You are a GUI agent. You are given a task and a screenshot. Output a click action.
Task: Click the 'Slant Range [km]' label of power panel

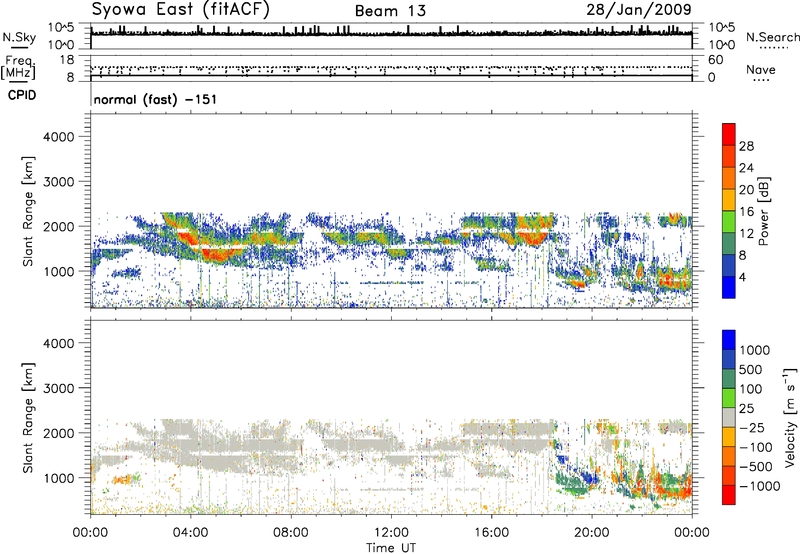tap(28, 211)
